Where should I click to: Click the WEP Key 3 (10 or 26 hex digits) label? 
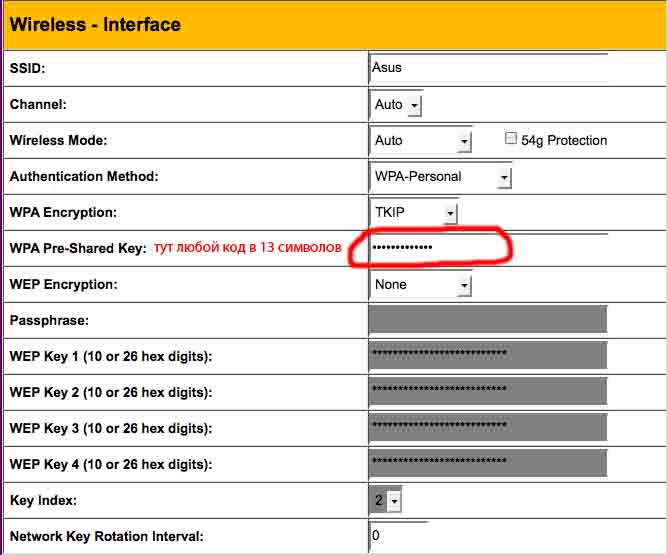click(111, 428)
